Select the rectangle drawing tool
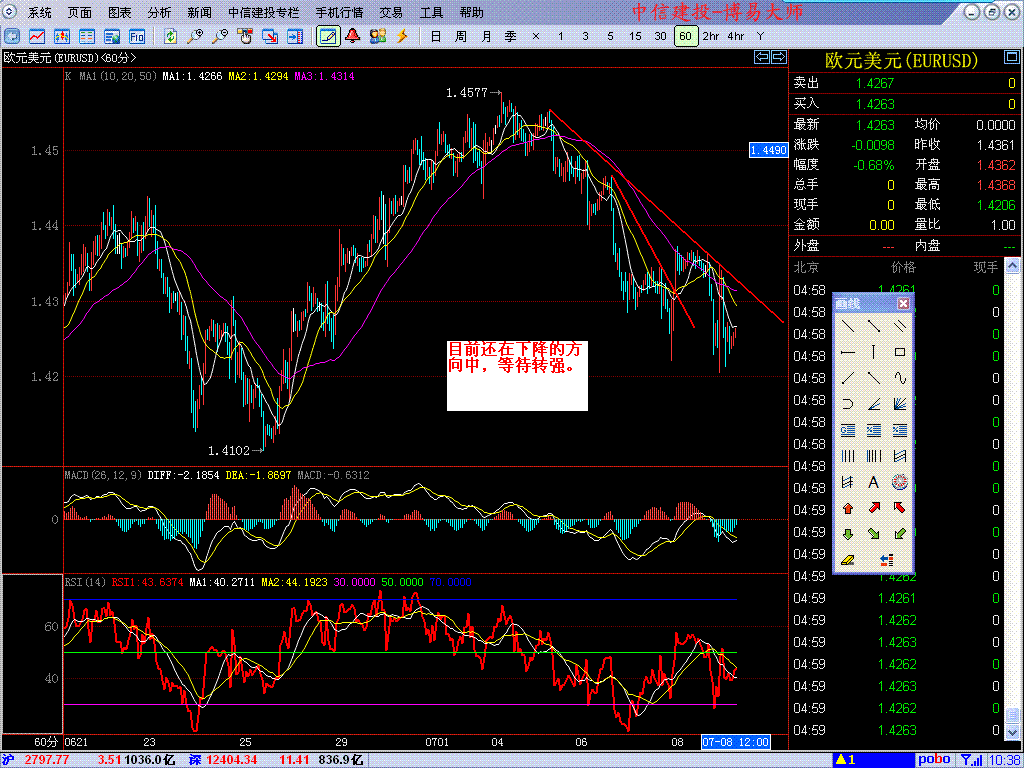This screenshot has height=768, width=1024. coord(900,352)
